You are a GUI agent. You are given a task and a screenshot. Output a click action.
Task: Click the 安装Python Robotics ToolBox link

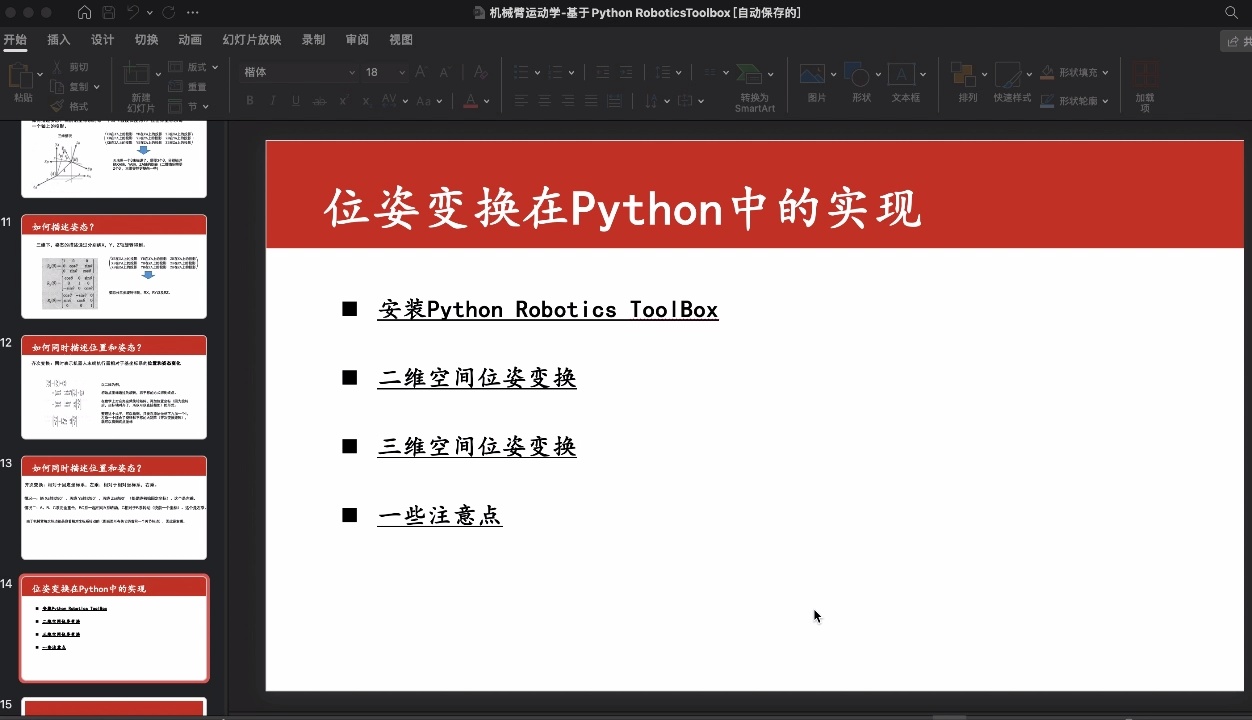548,310
